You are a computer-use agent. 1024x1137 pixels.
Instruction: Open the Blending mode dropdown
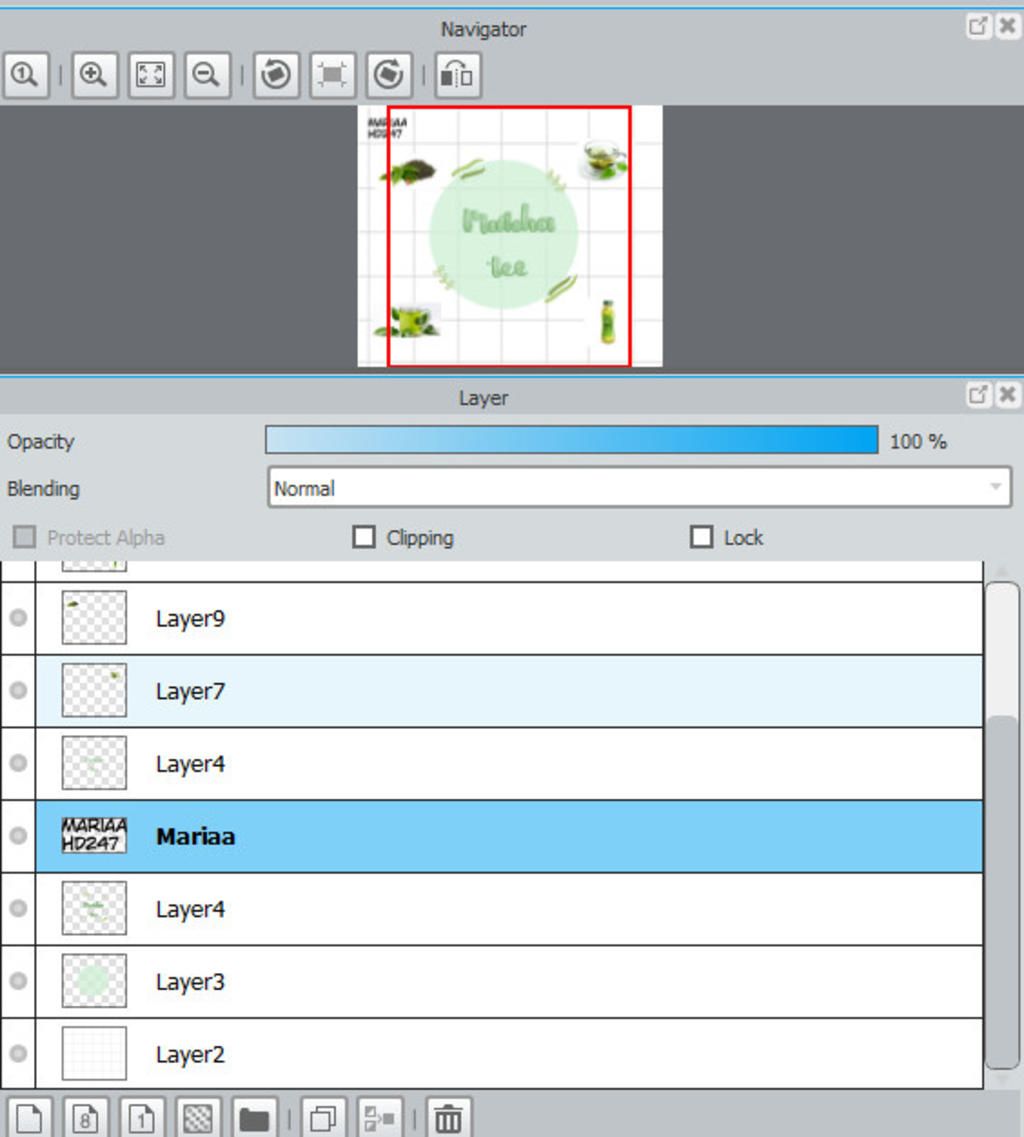point(639,487)
